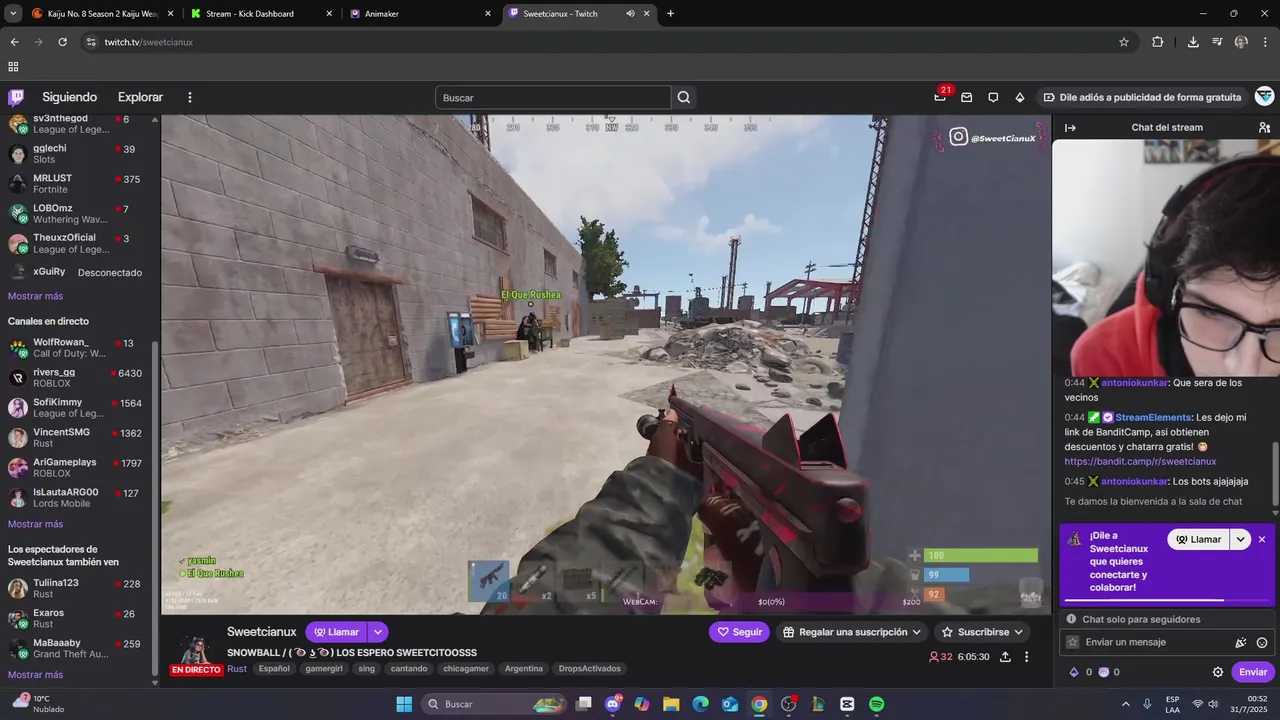Open rivers_gg ROBLOX channel

click(x=77, y=377)
